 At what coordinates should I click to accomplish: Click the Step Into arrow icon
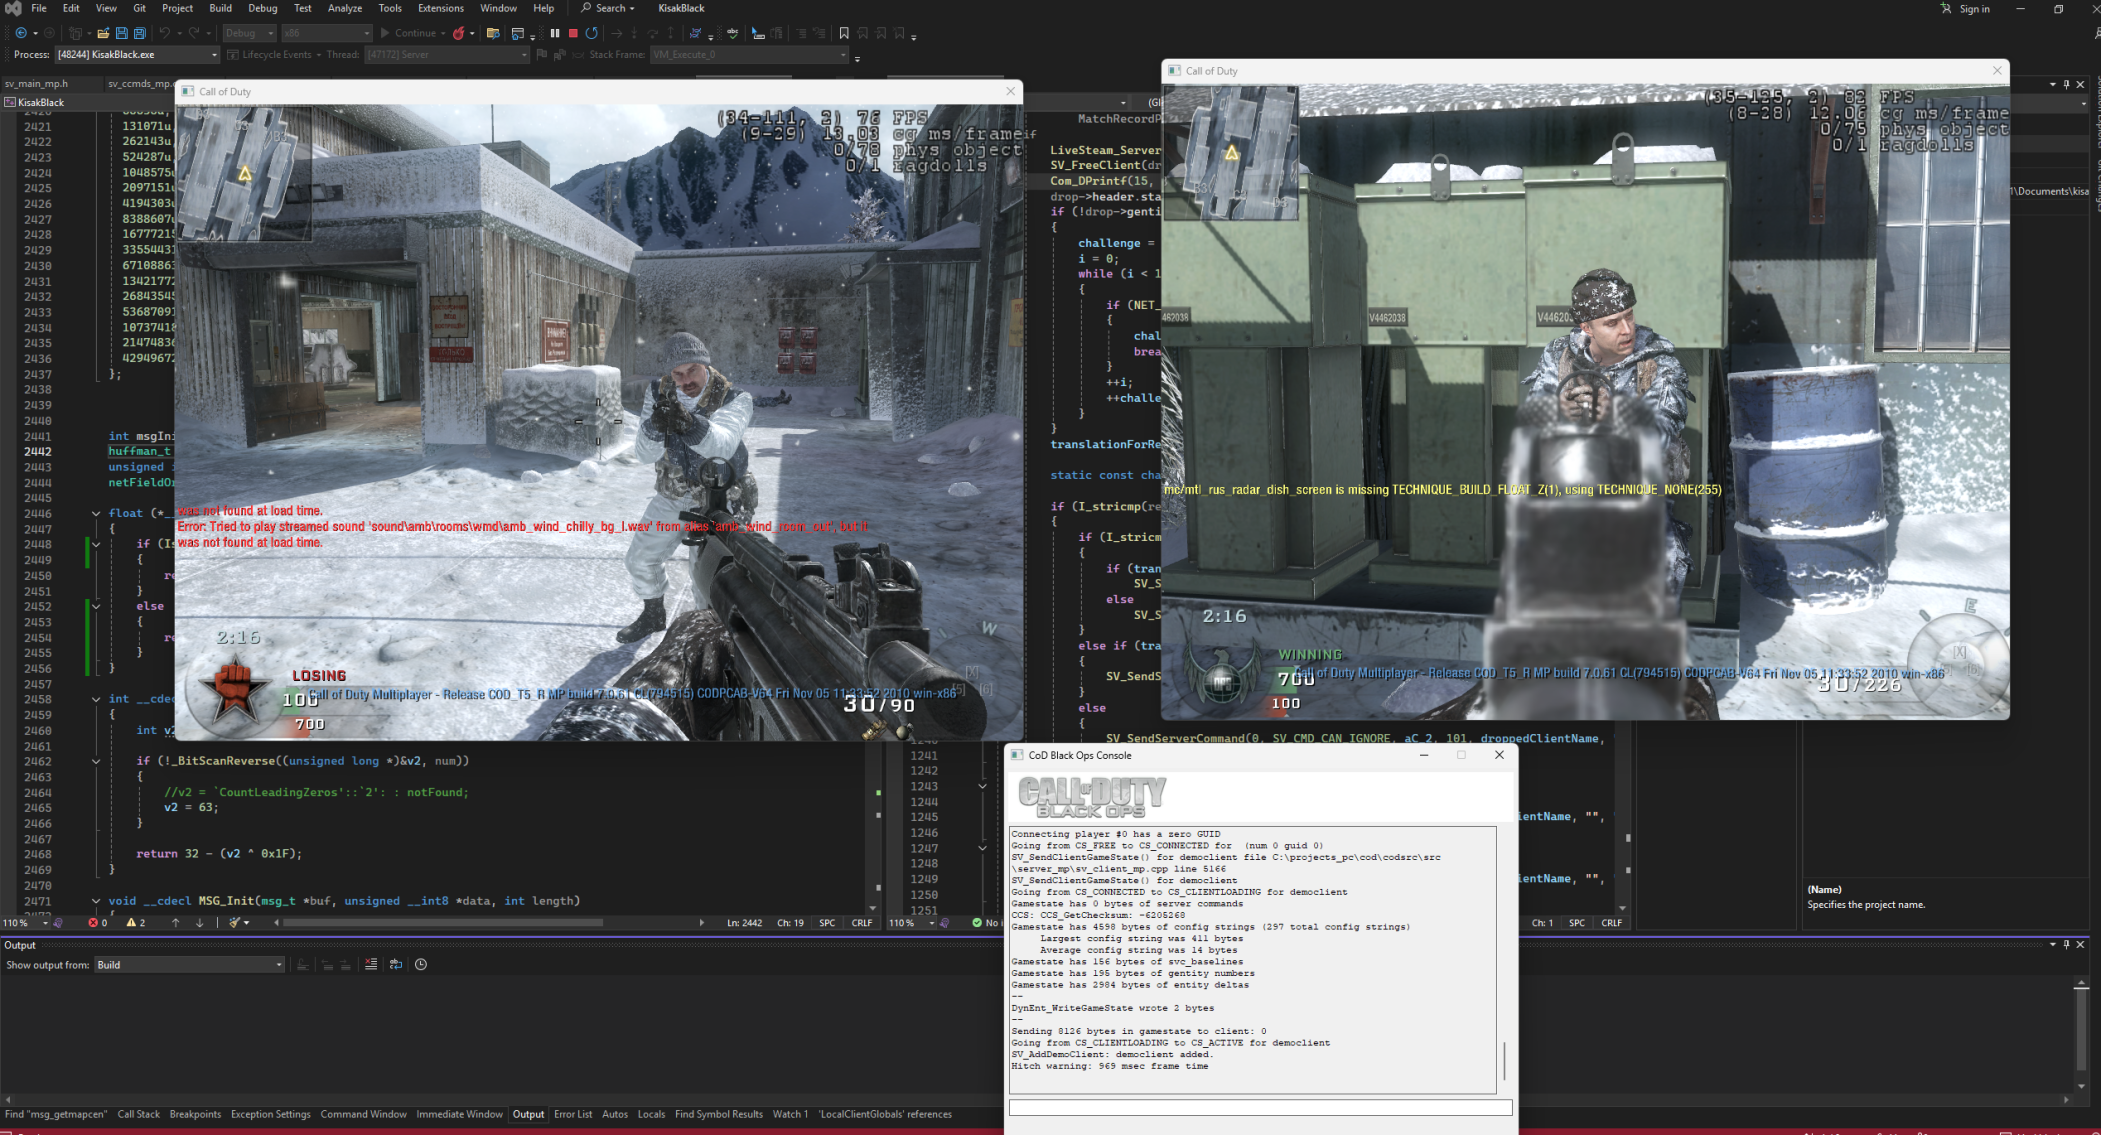tap(634, 33)
